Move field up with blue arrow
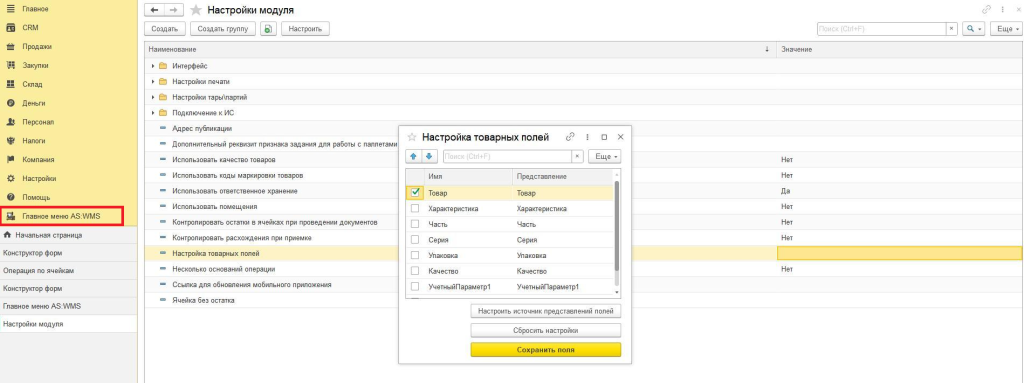The width and height of the screenshot is (1024, 383). [413, 157]
